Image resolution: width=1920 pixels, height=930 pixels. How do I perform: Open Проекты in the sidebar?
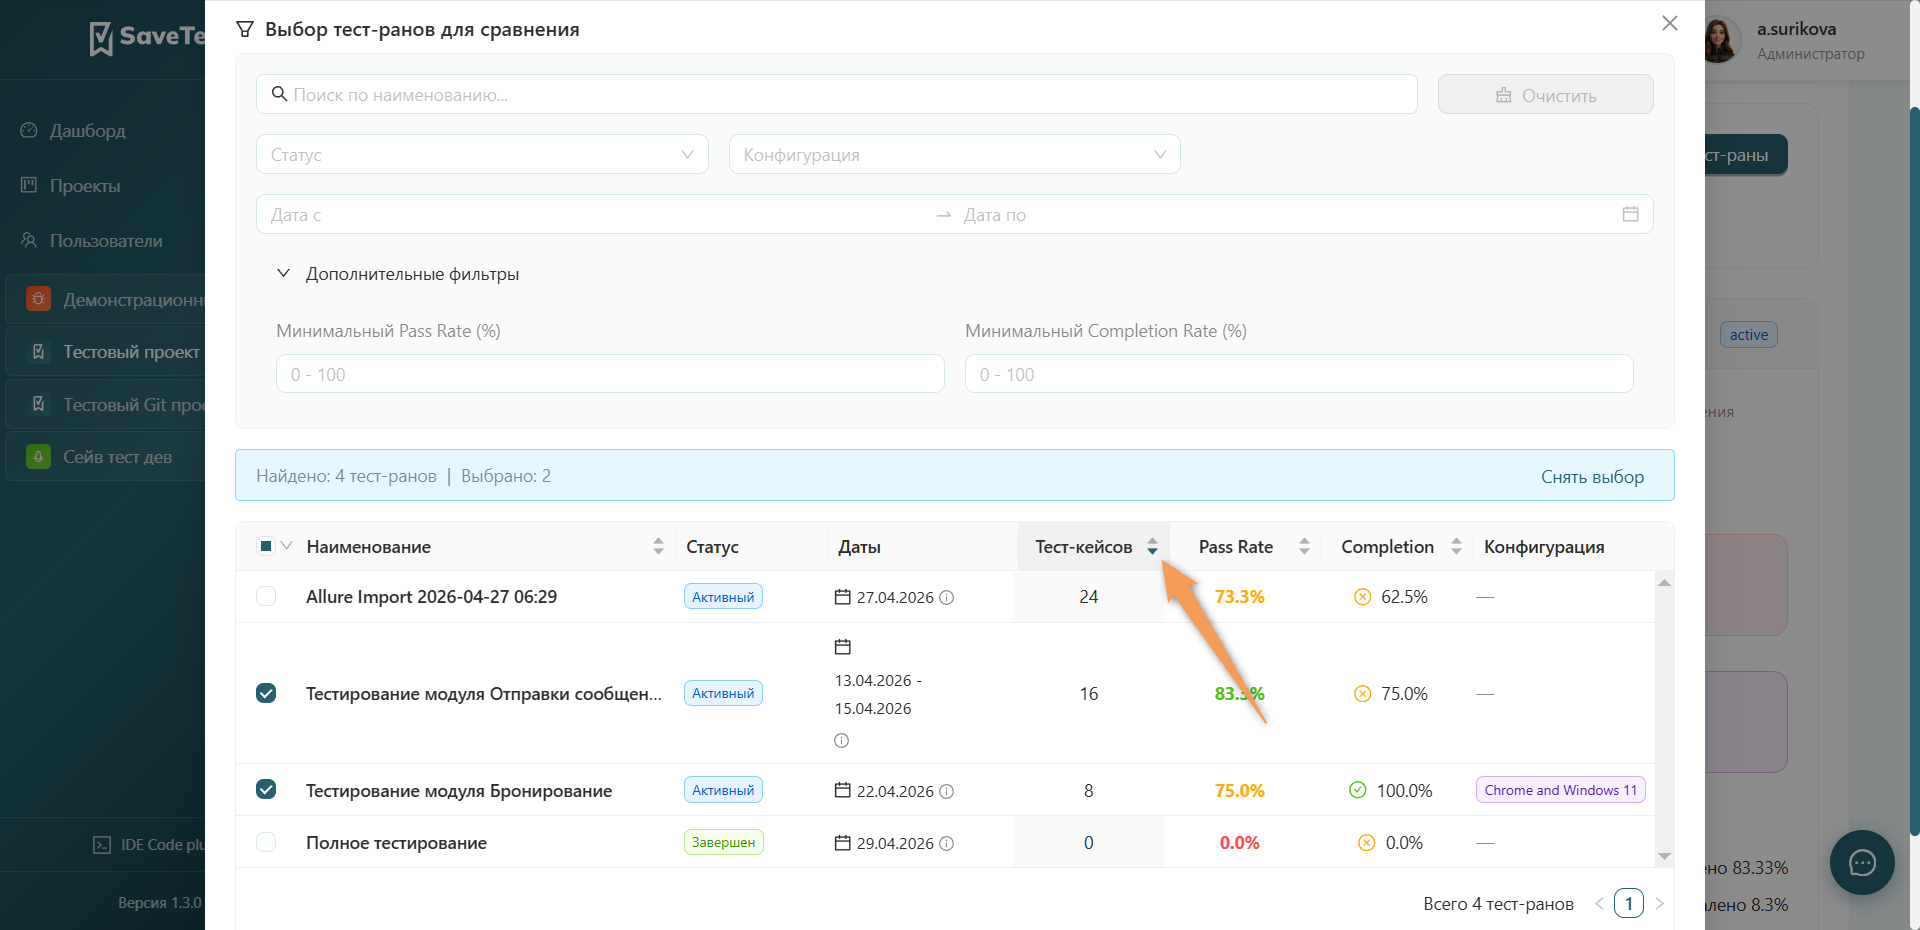(85, 185)
